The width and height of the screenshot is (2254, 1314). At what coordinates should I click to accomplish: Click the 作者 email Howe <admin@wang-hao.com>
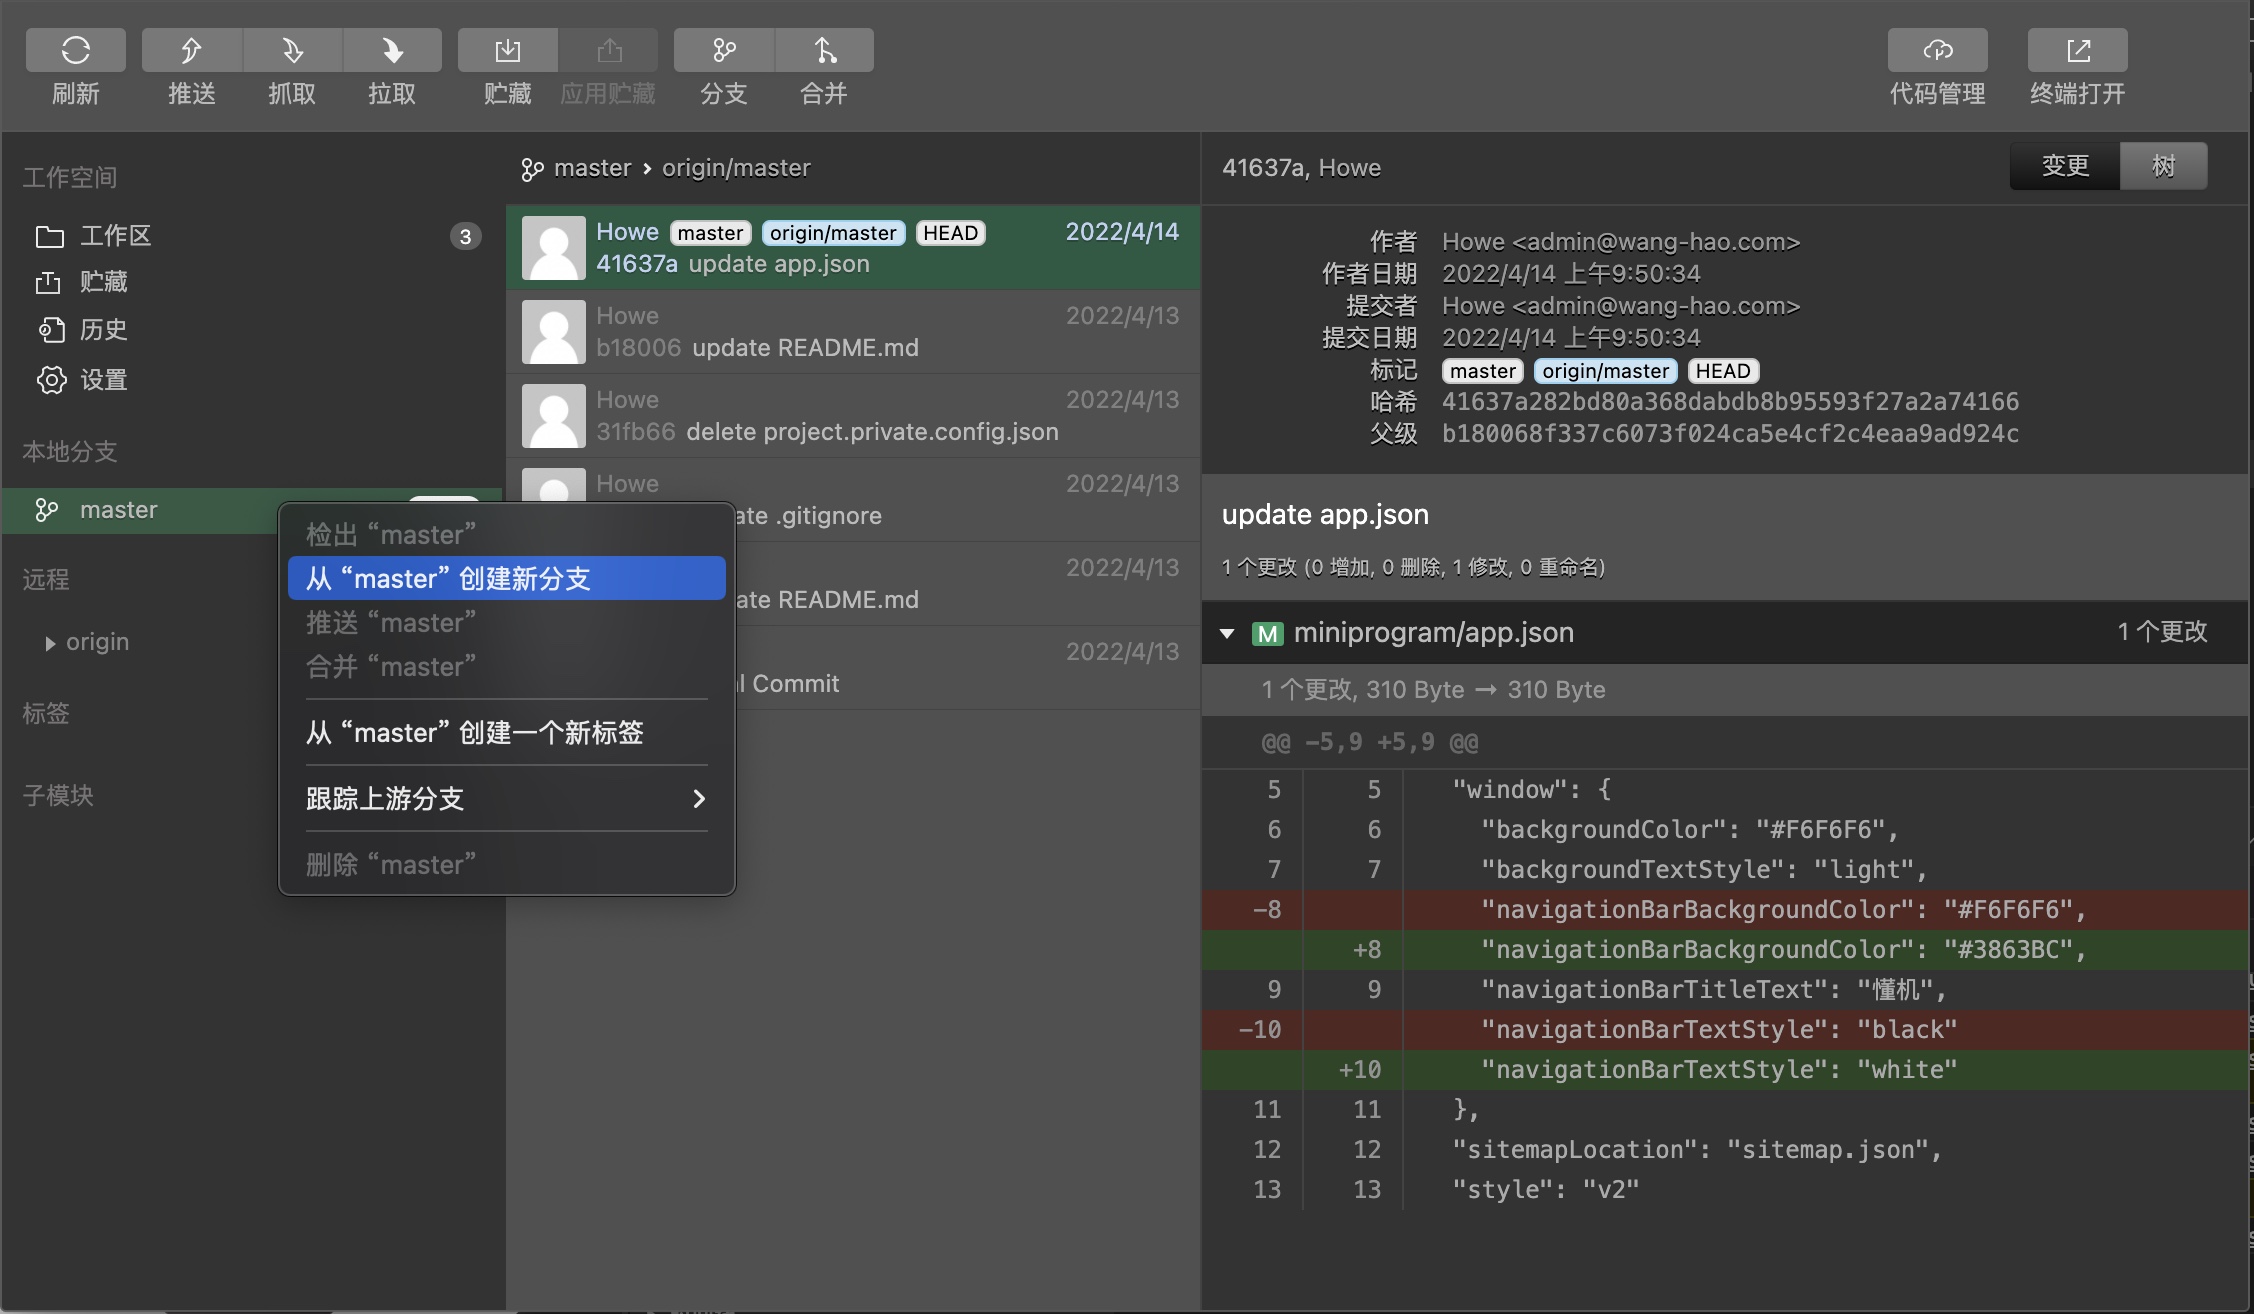click(1621, 242)
